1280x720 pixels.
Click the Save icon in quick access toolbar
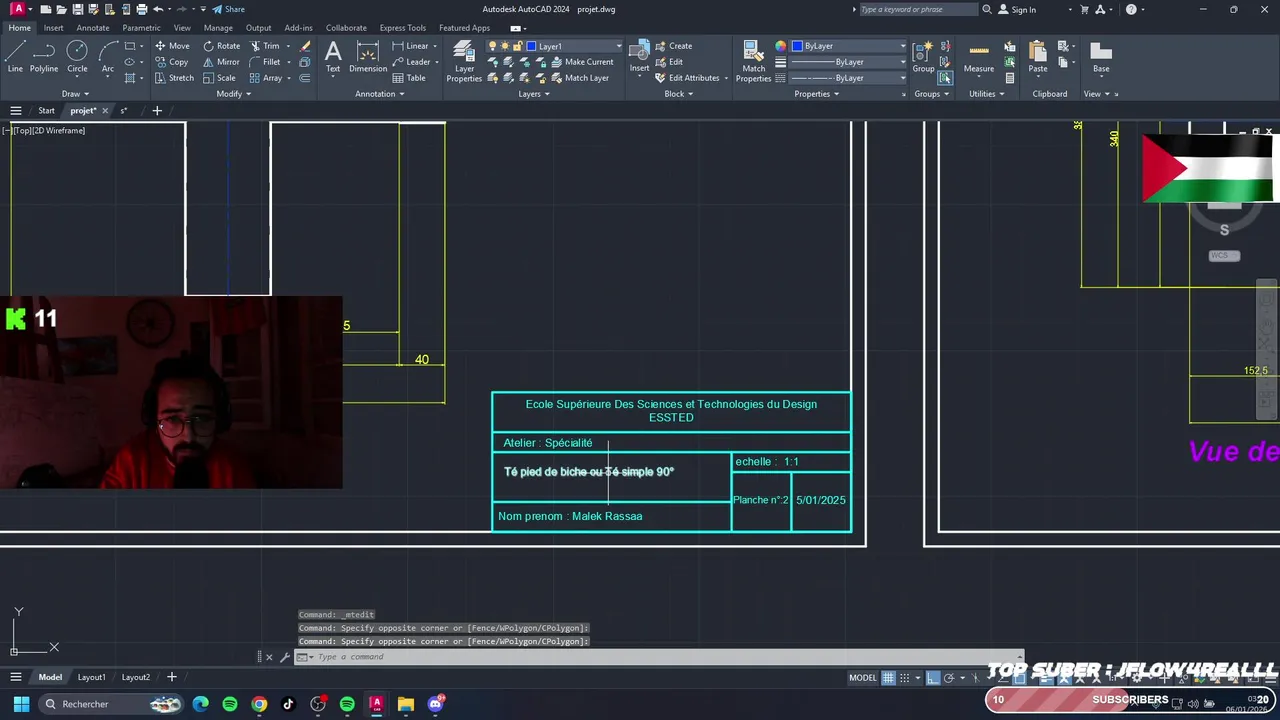click(78, 9)
